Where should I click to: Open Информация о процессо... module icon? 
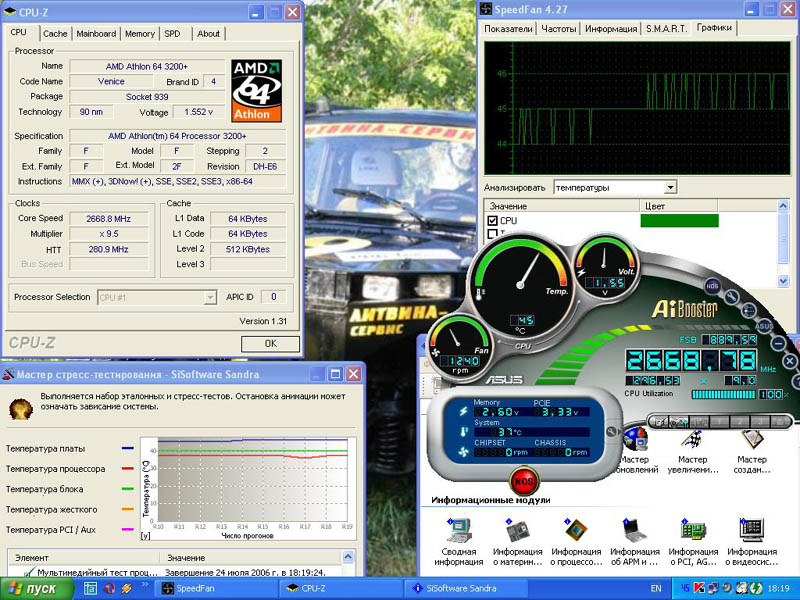coord(576,542)
